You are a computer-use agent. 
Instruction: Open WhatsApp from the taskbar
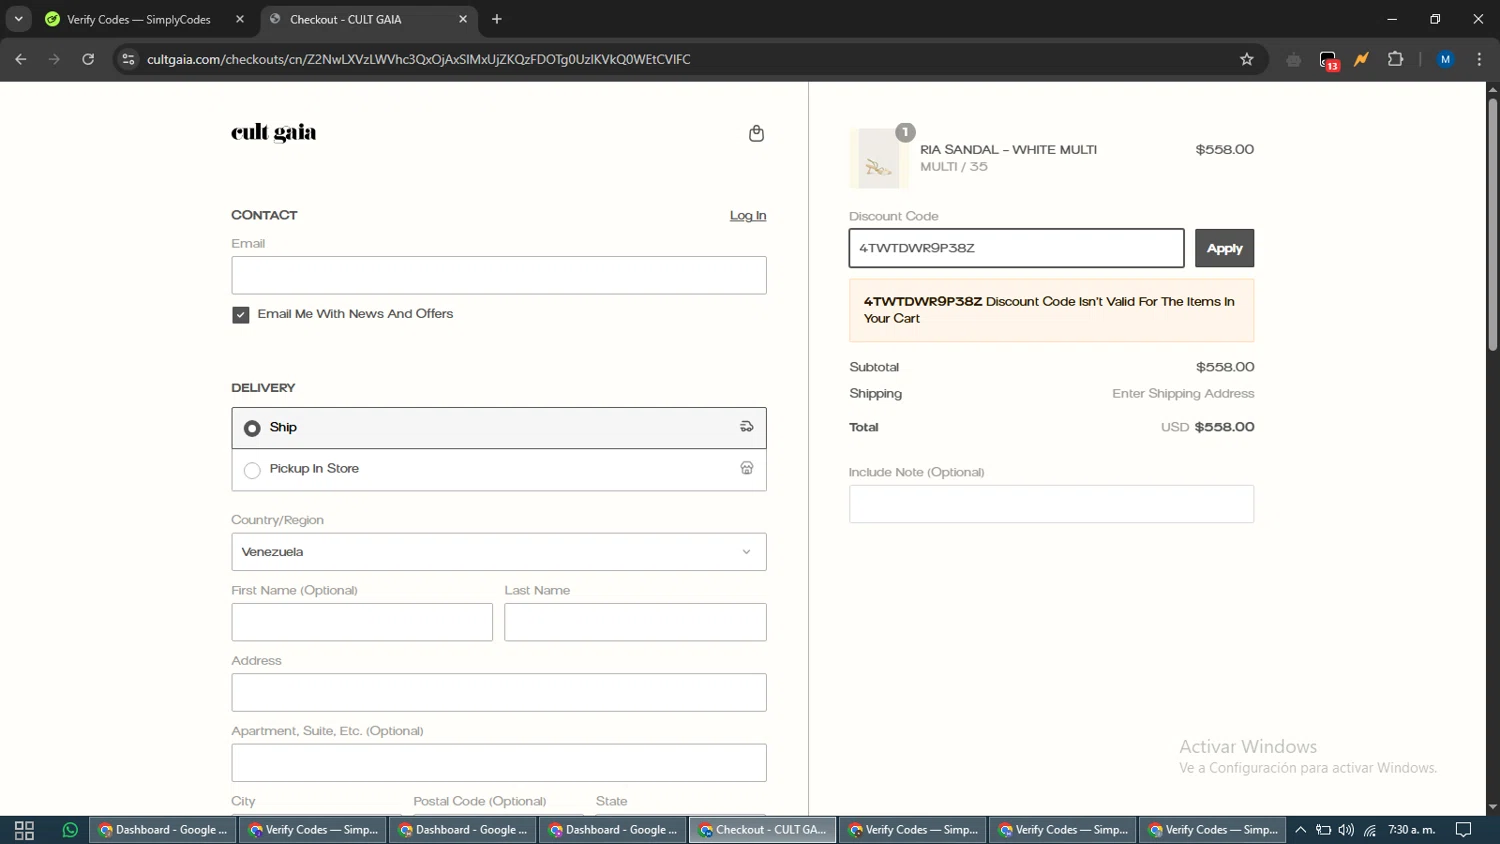[70, 830]
